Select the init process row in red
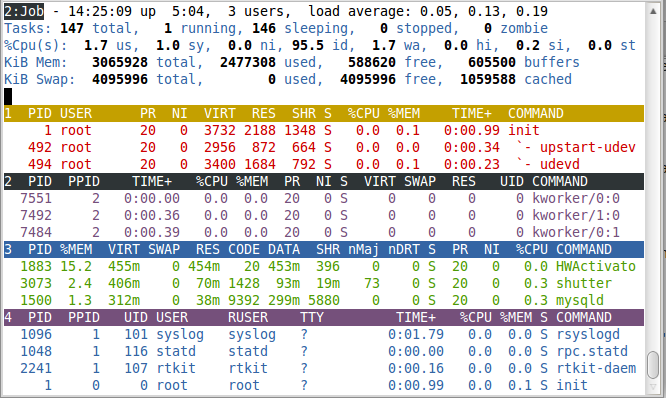Screen dimensions: 666x398 pyautogui.click(x=324, y=130)
